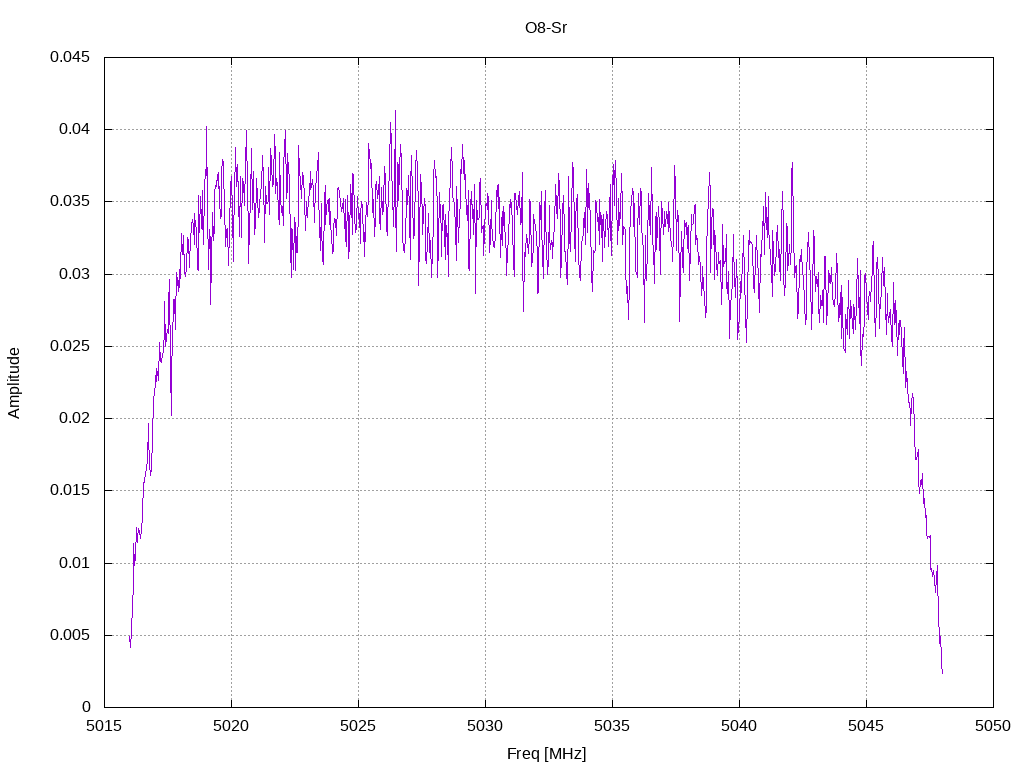Click the 5045 x-axis tick label
This screenshot has width=1024, height=768.
click(x=867, y=726)
